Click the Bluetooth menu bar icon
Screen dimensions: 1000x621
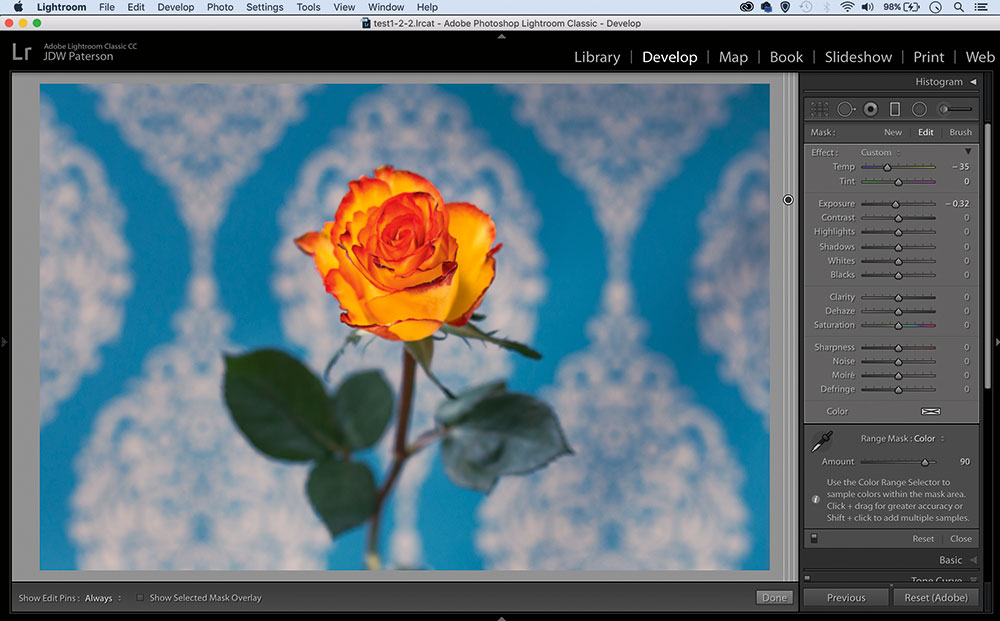(827, 7)
